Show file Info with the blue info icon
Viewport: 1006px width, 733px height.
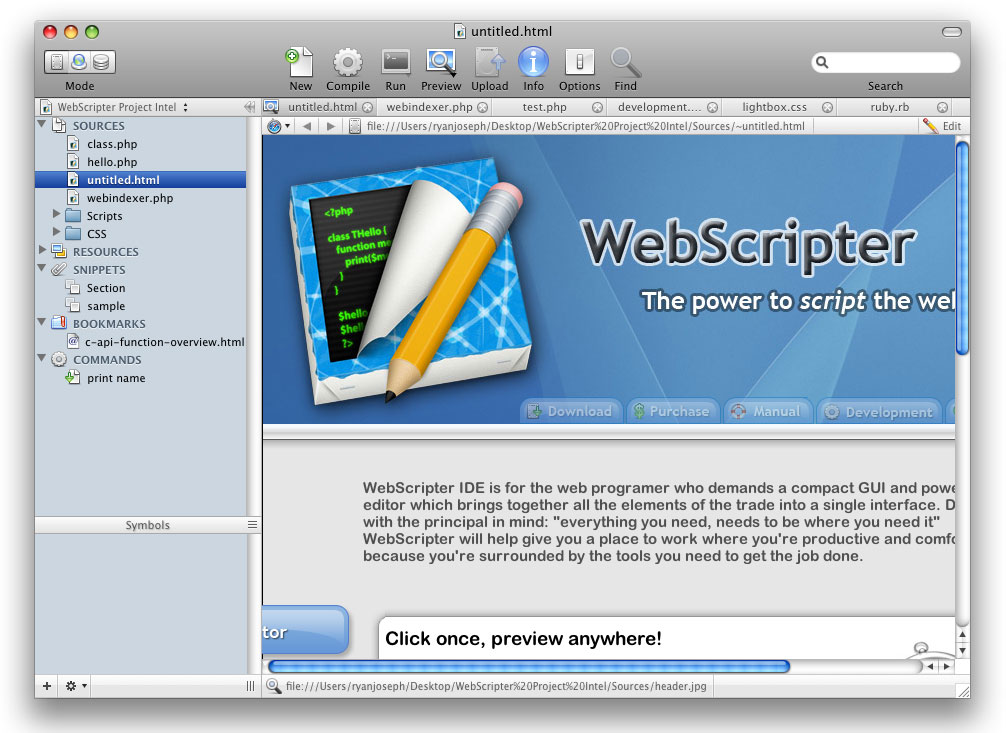533,63
